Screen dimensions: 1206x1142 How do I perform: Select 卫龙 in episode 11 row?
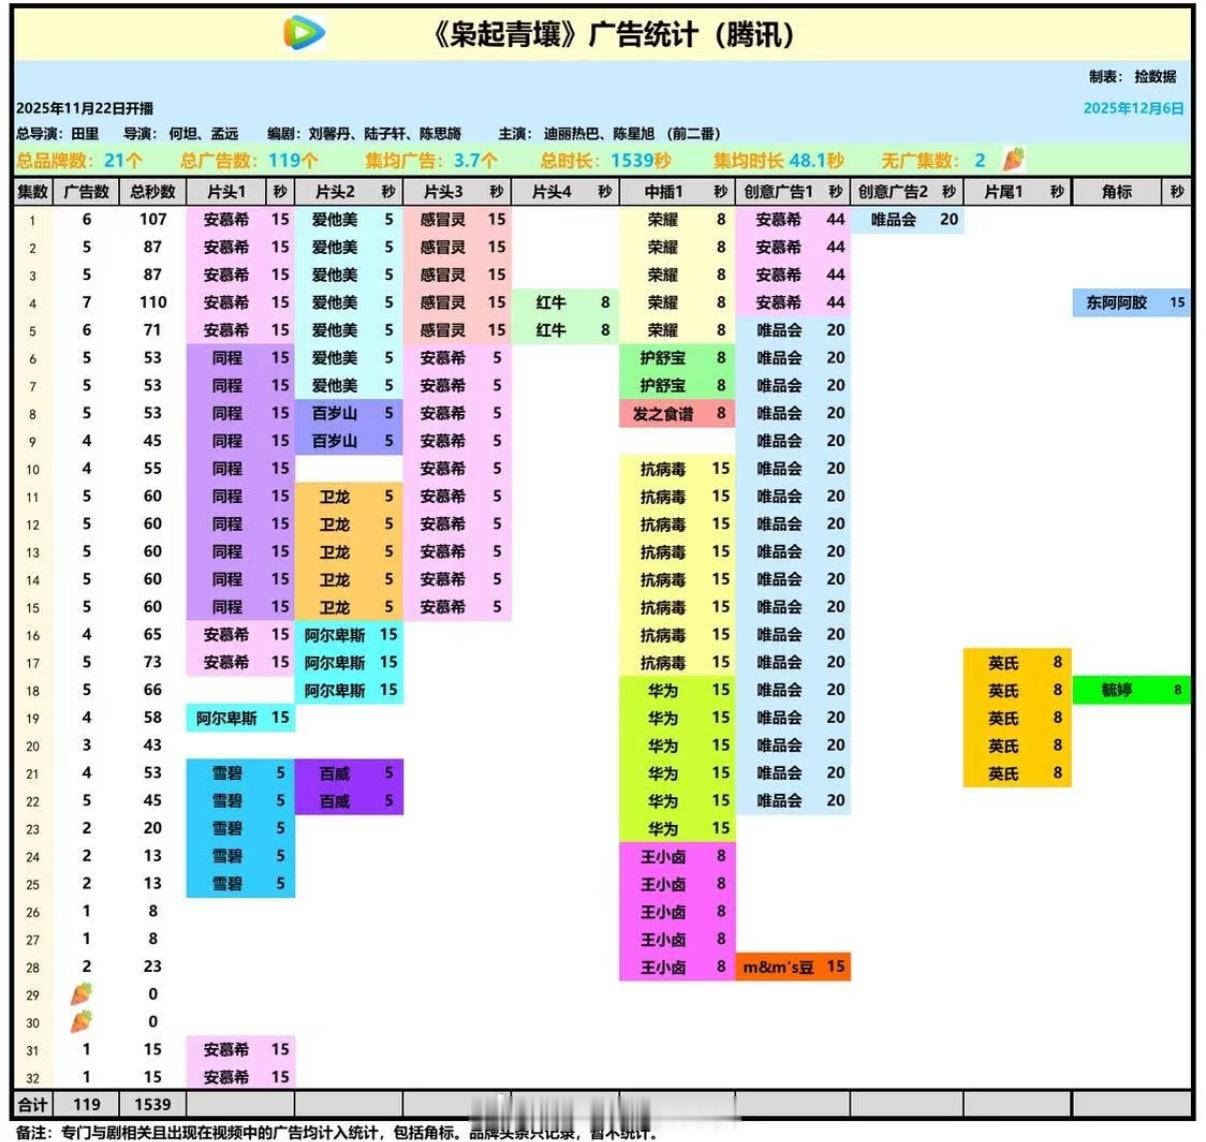point(349,496)
